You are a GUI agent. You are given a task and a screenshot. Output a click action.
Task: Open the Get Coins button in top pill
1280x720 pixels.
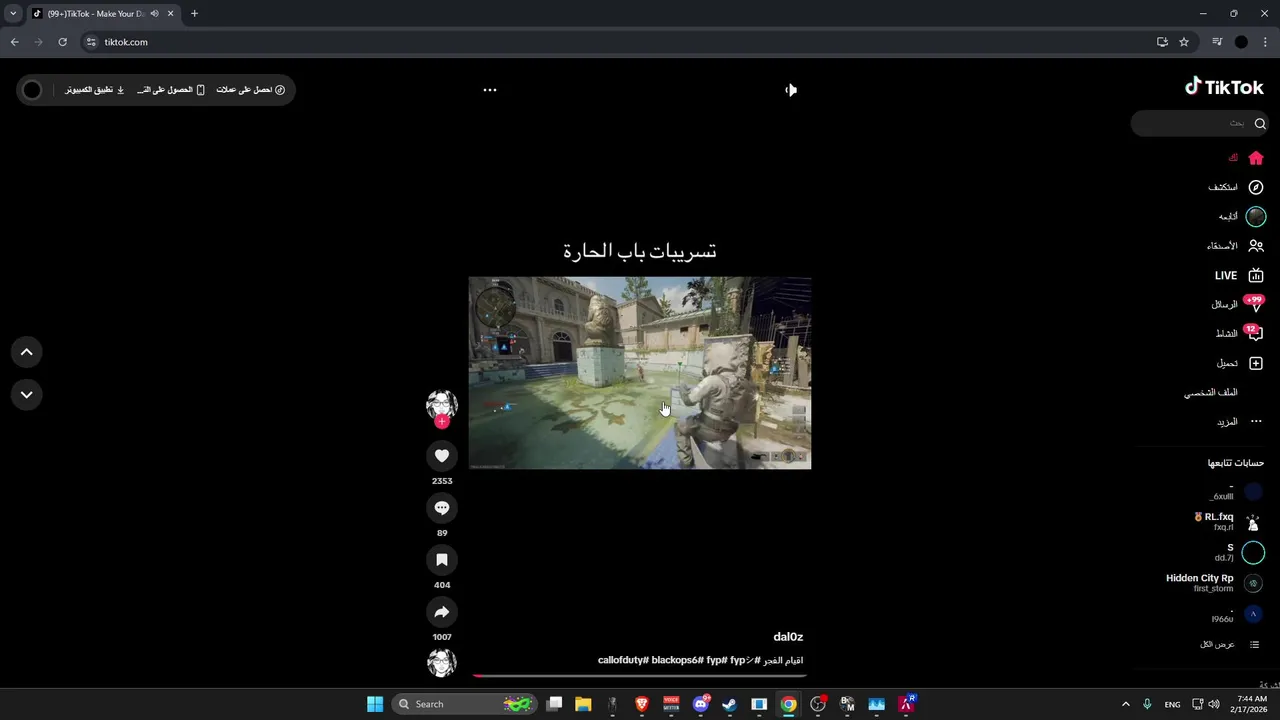tap(251, 90)
